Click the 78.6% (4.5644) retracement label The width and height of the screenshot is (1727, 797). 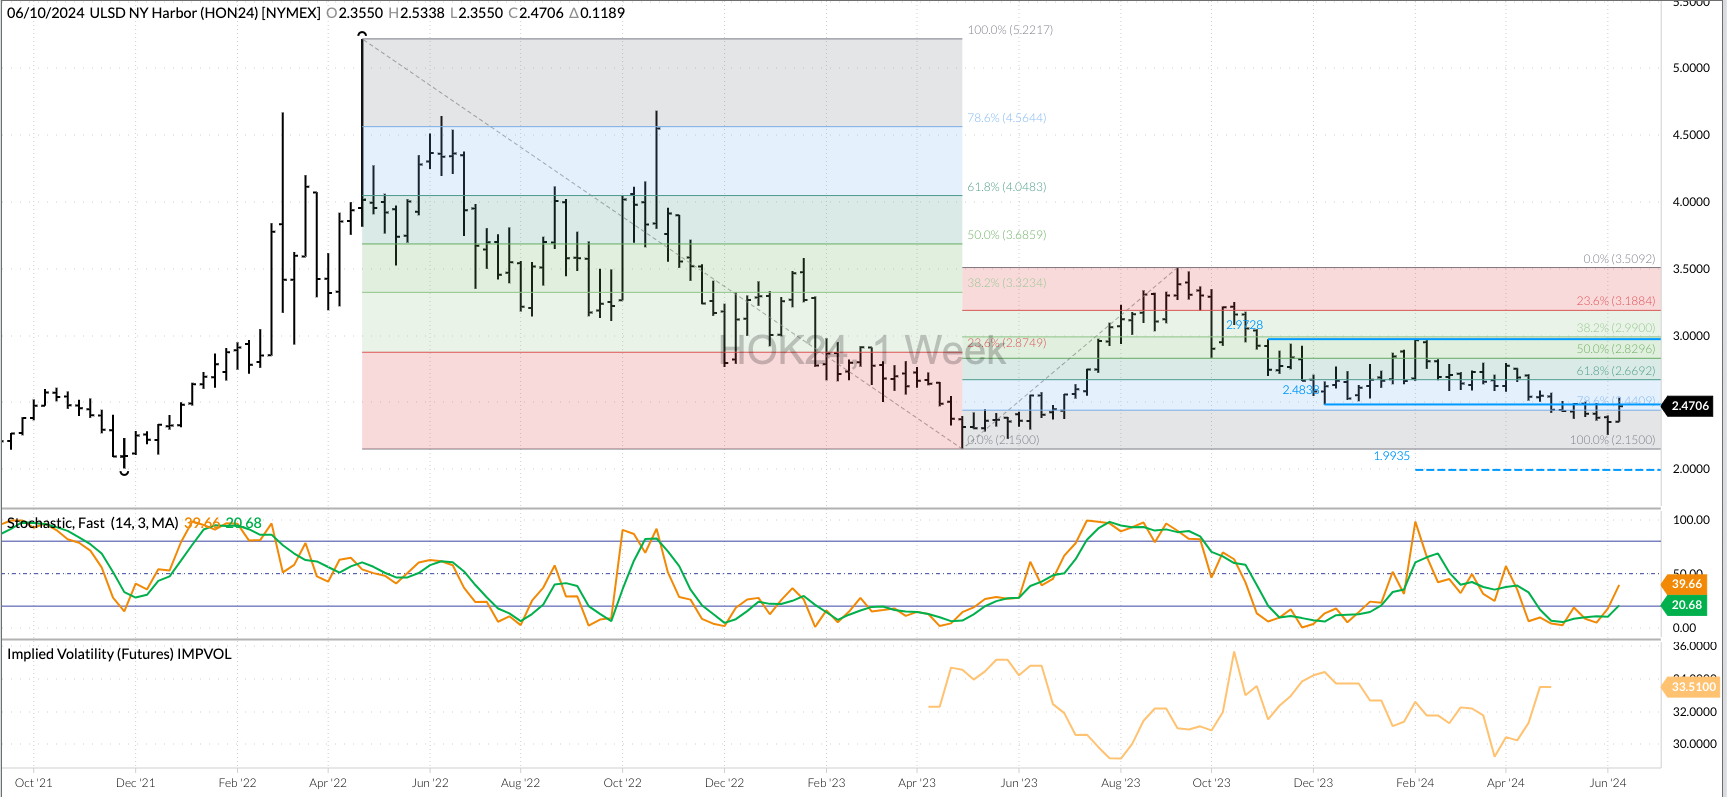tap(1006, 118)
